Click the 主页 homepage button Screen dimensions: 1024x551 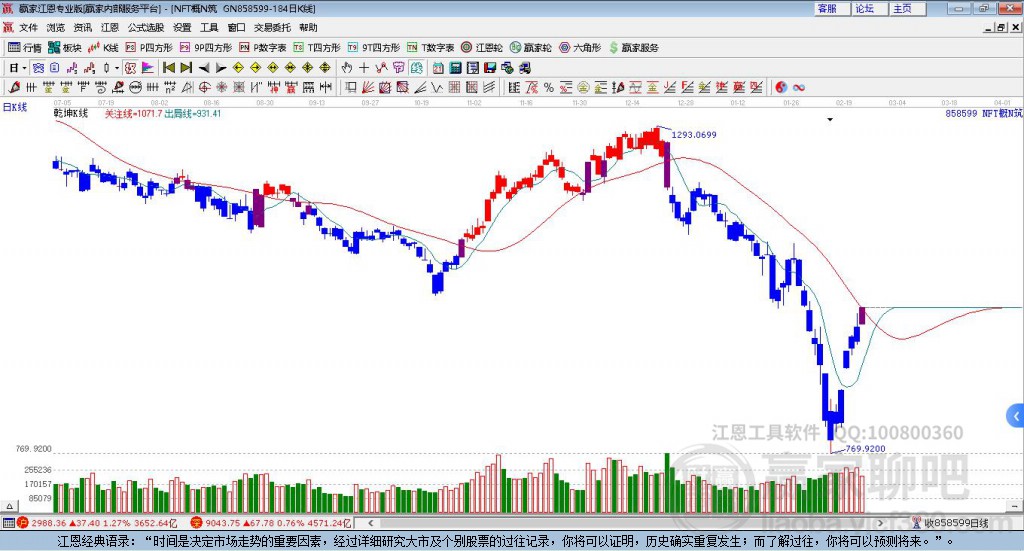[908, 8]
